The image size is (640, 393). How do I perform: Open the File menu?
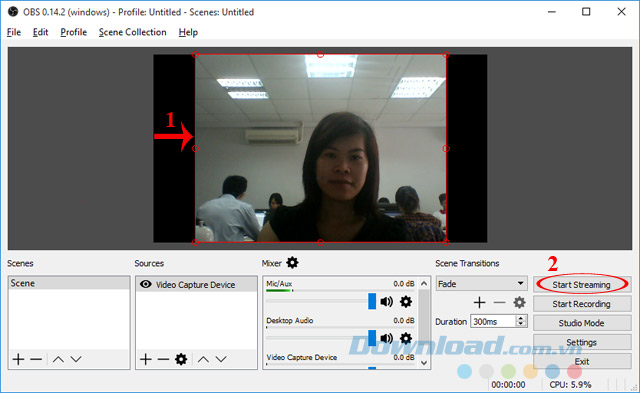coord(13,32)
